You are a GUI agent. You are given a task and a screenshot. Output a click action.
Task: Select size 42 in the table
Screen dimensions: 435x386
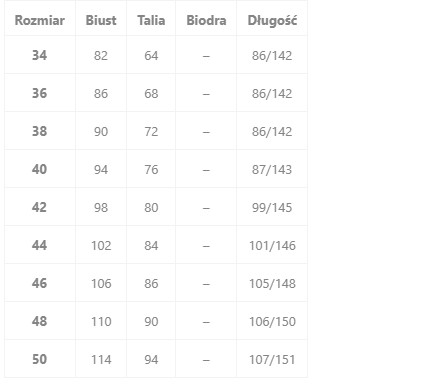coord(39,207)
